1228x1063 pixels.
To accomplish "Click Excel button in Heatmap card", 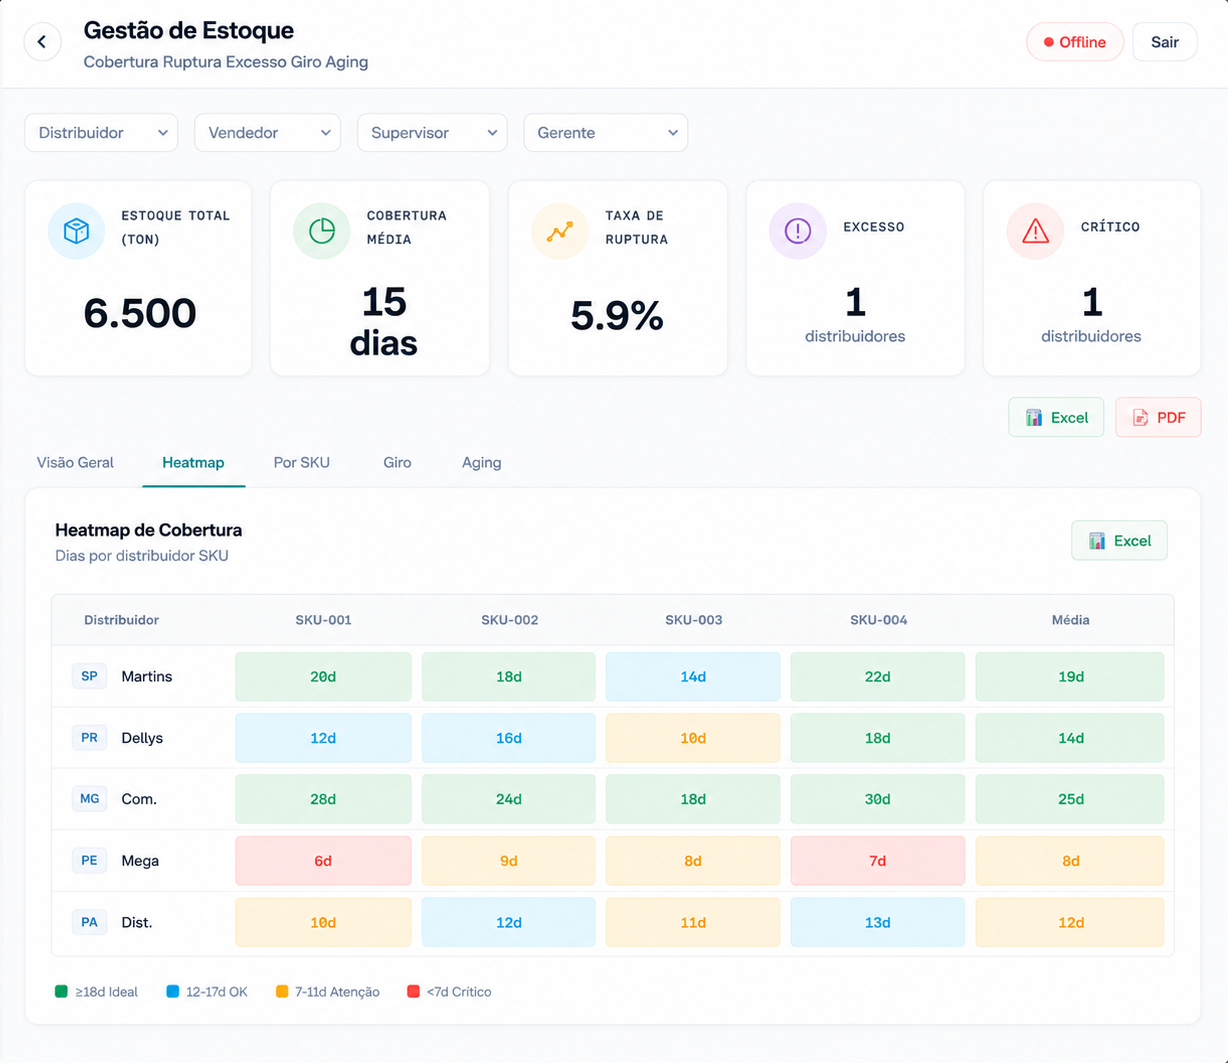I will [1119, 541].
